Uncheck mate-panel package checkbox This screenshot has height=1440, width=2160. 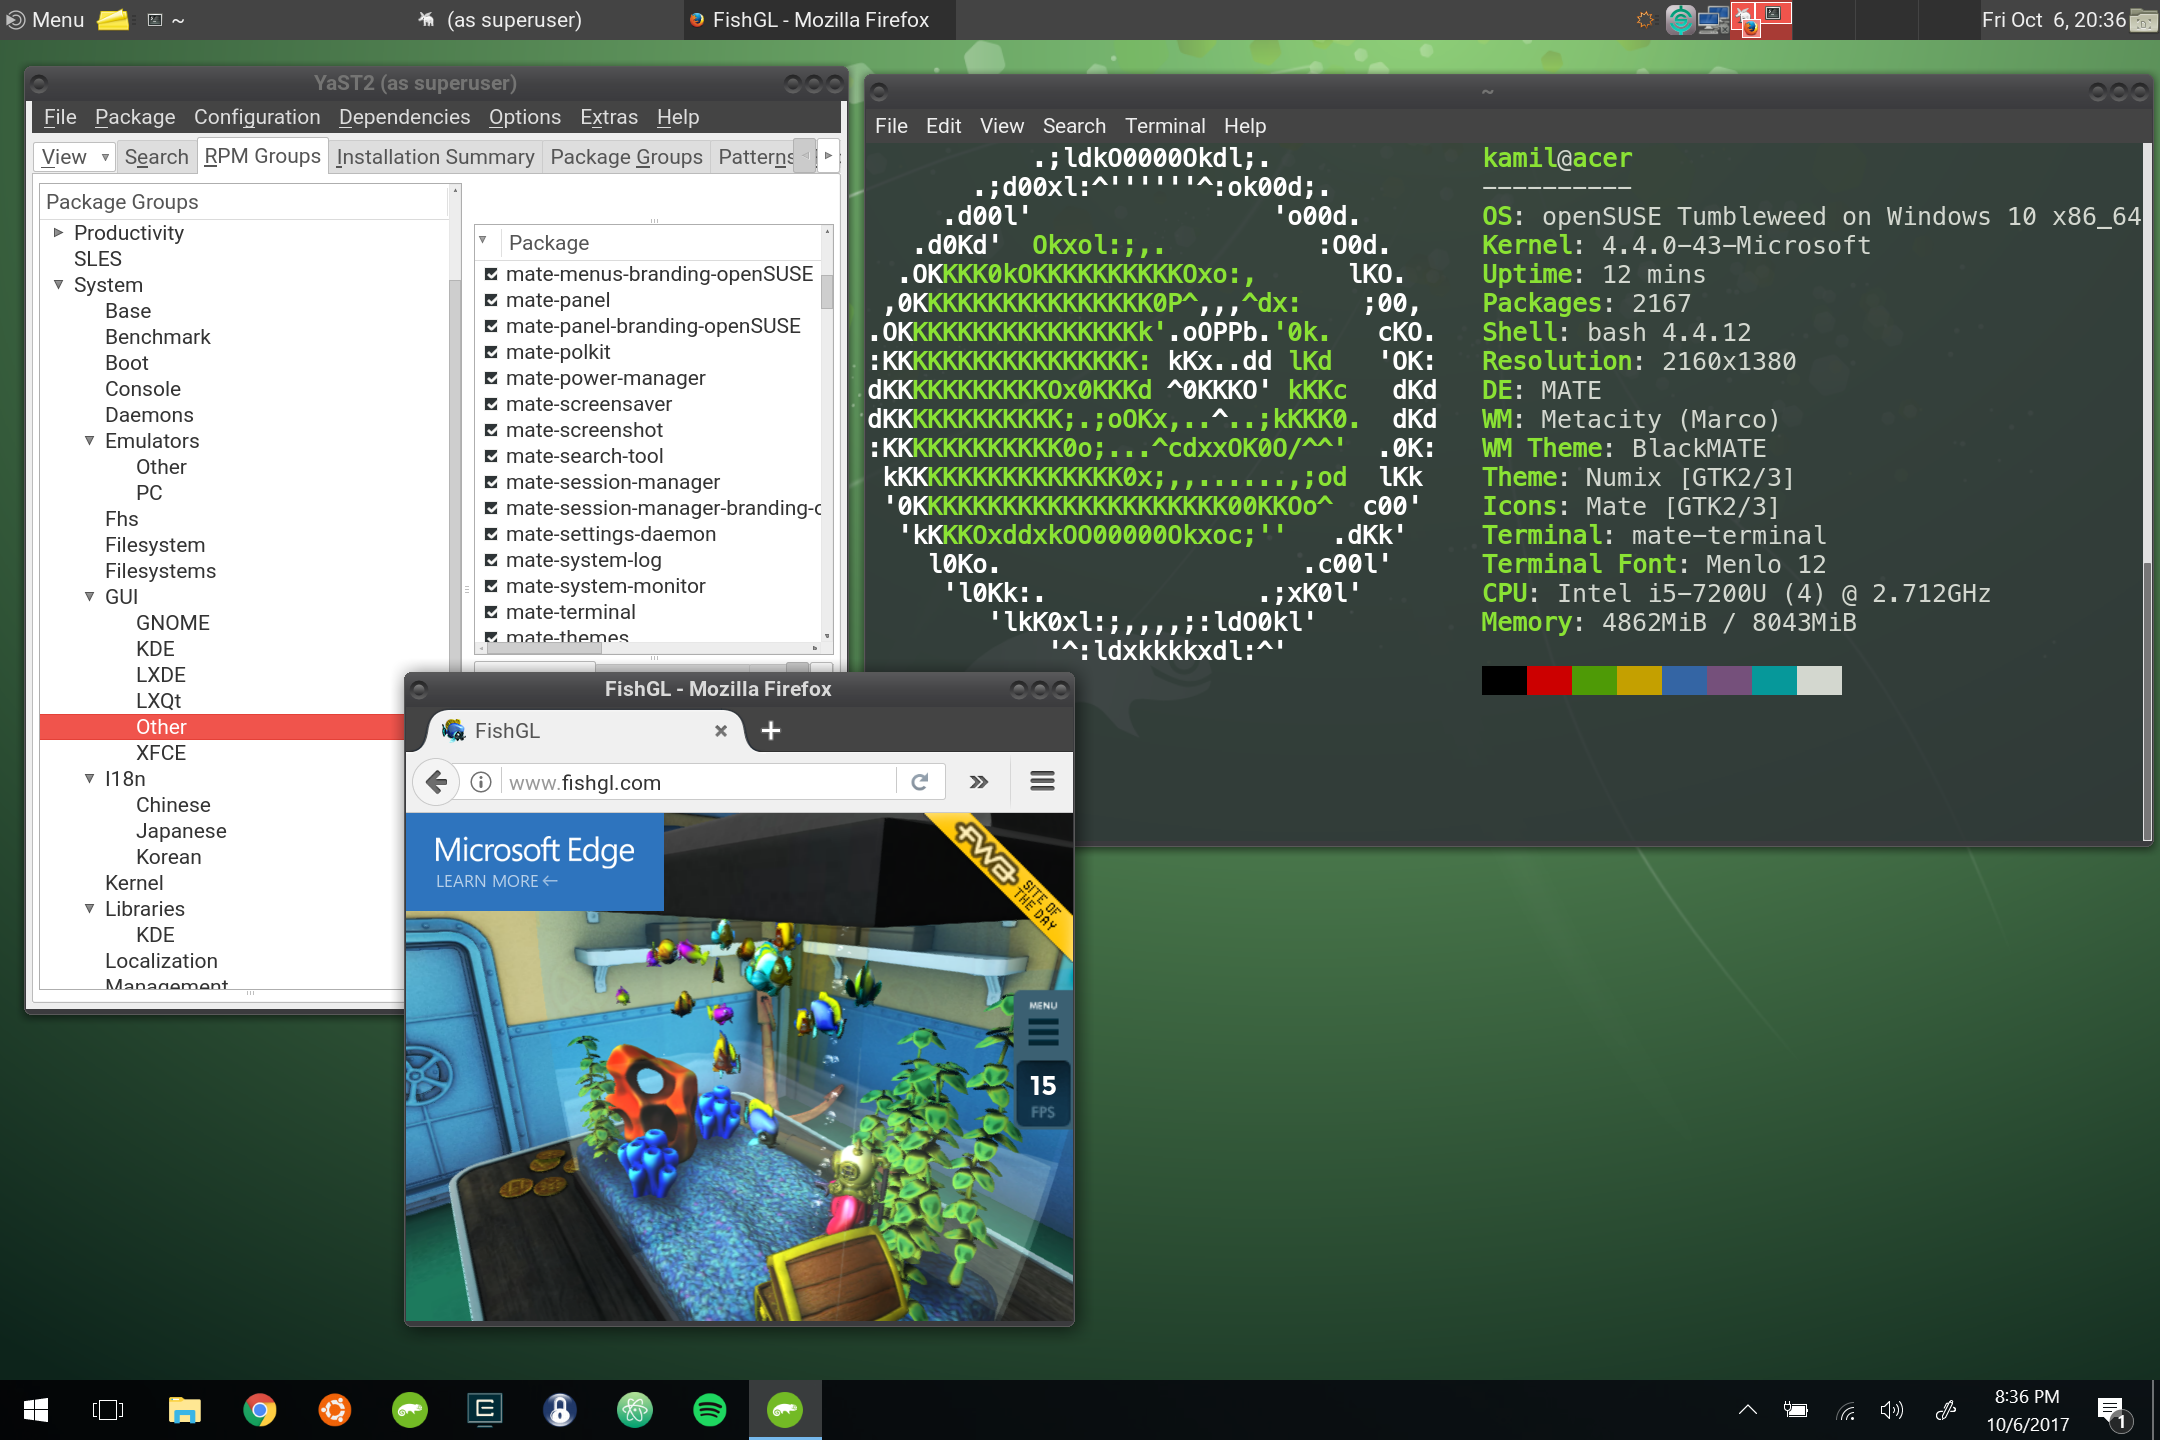tap(491, 300)
